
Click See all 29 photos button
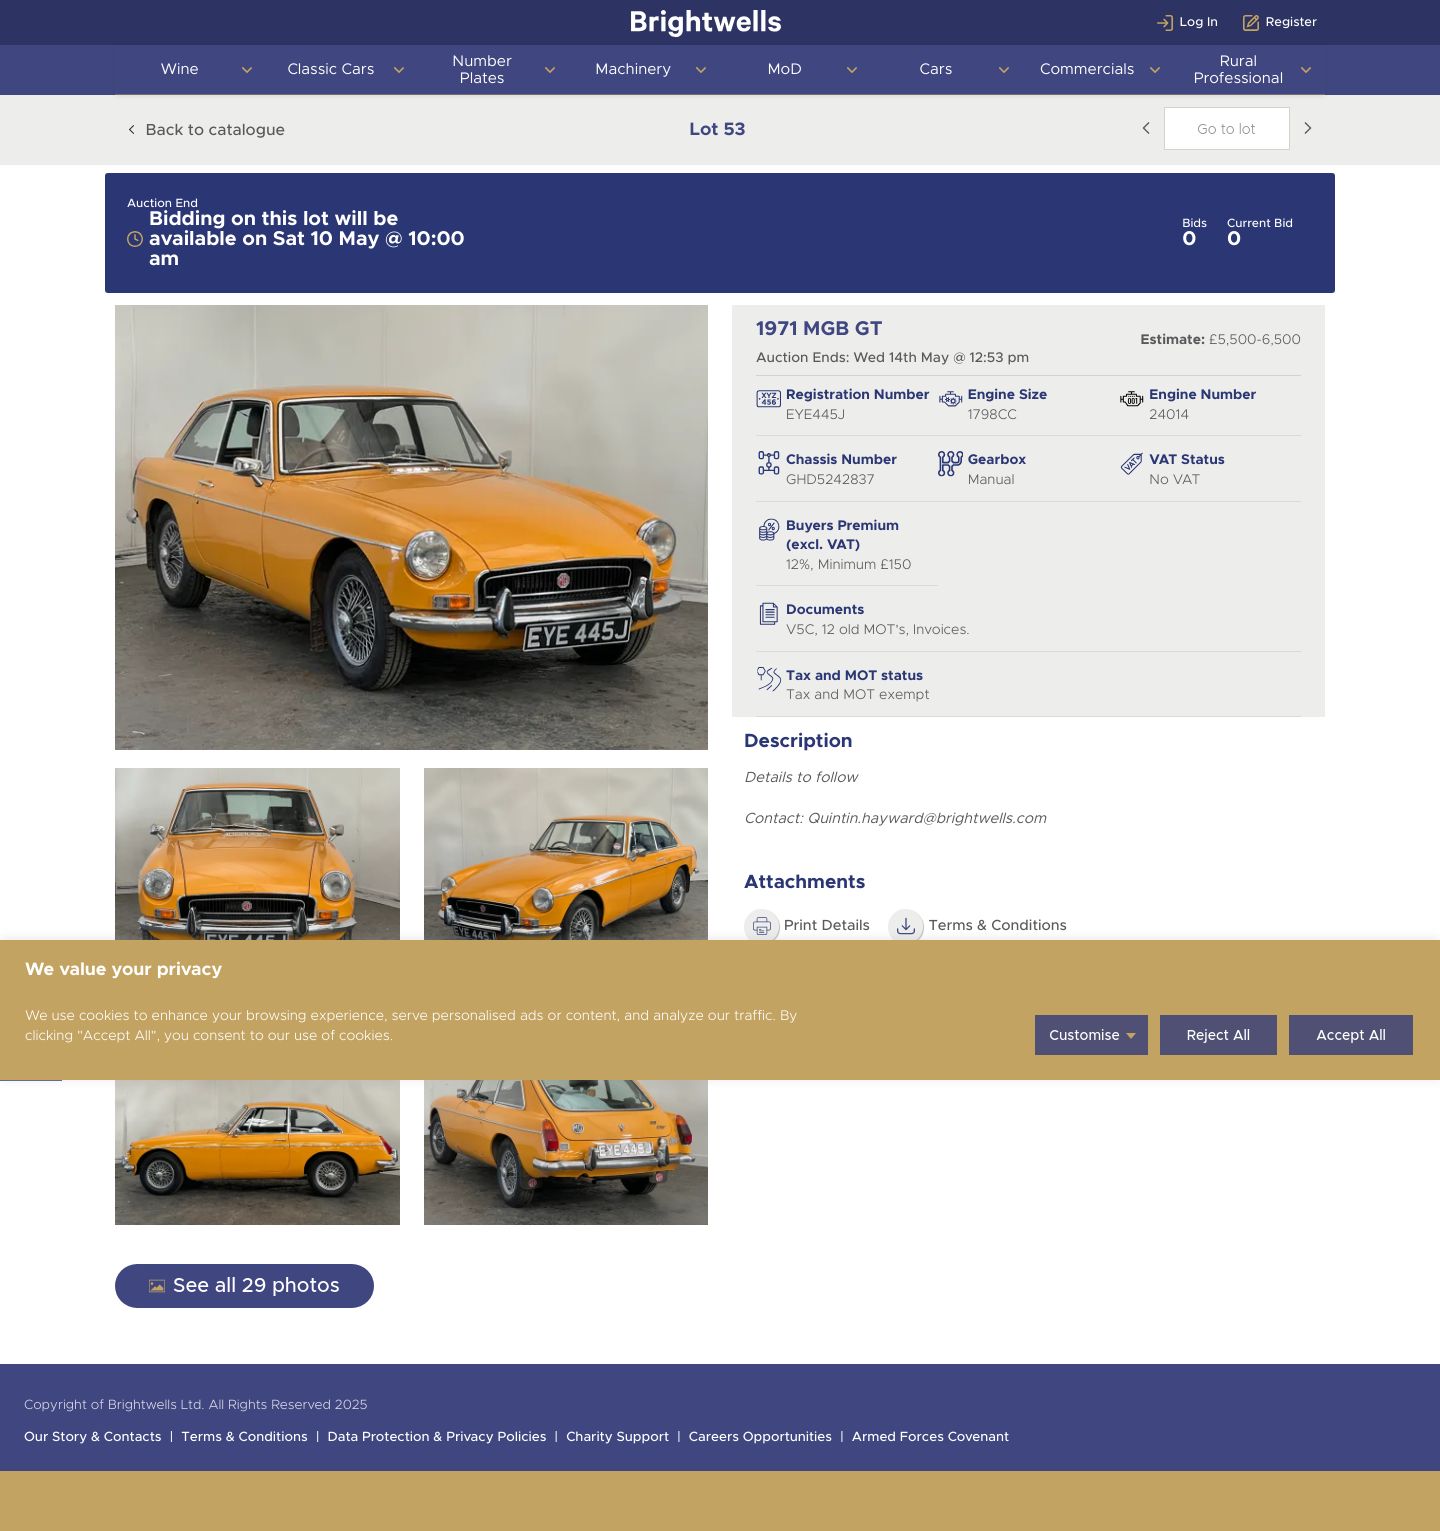pos(244,1286)
